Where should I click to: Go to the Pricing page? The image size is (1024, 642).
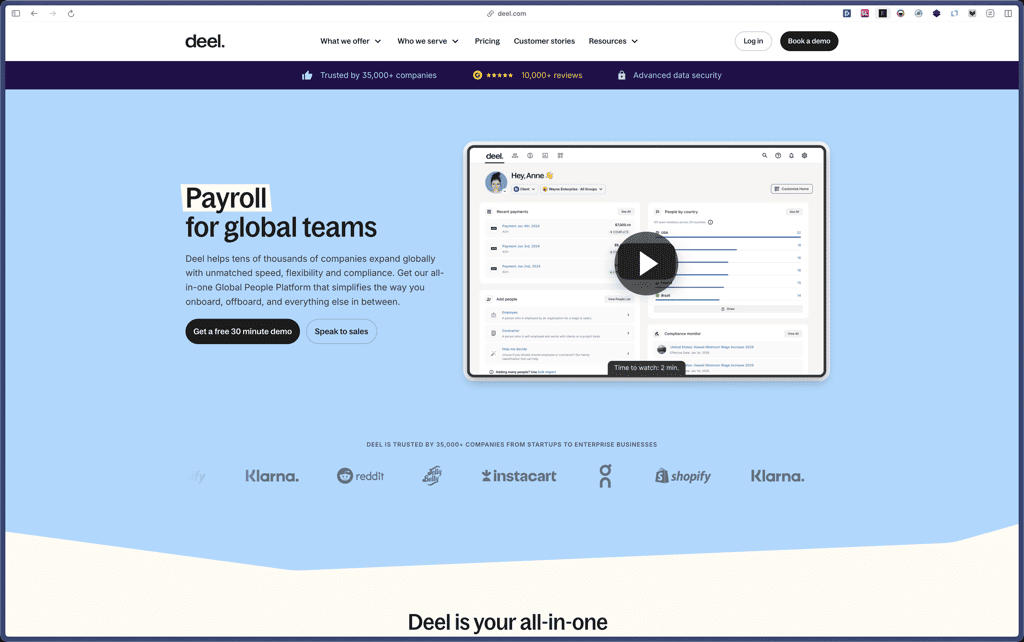pos(487,41)
